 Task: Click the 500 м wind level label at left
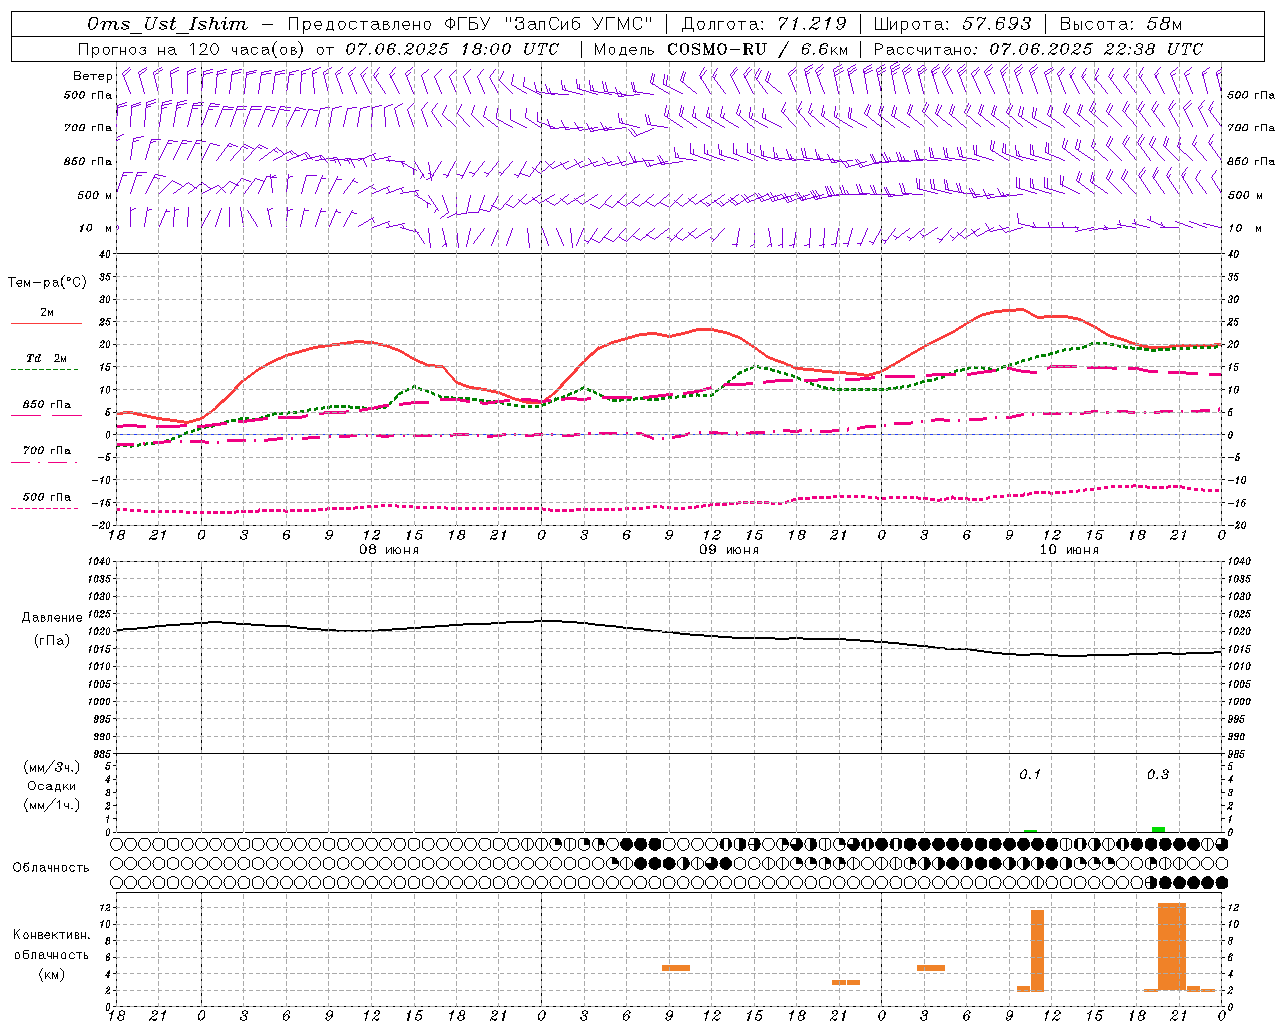click(x=95, y=195)
